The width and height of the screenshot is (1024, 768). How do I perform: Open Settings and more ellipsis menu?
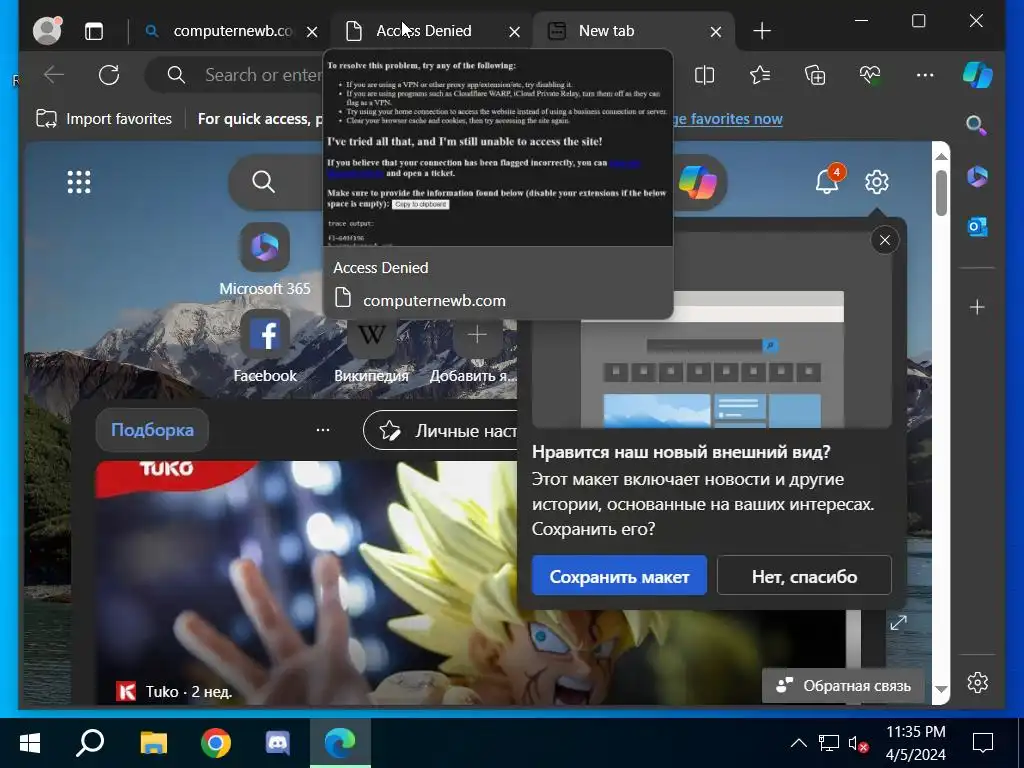pos(925,75)
